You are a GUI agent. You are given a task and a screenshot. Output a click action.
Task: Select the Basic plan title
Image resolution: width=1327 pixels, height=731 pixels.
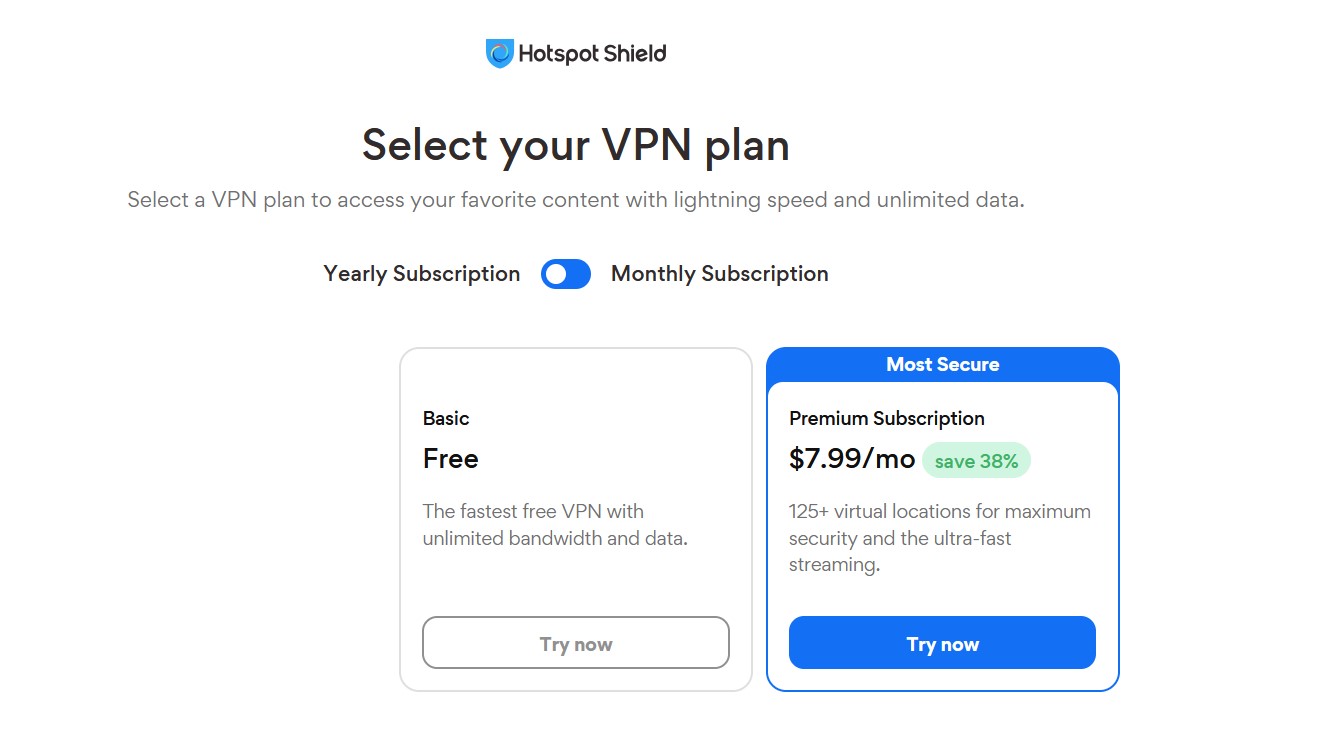(446, 418)
